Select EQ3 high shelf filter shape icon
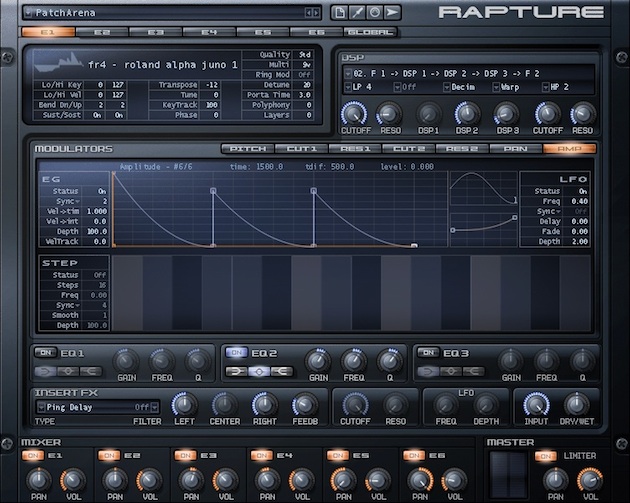Screen dimensions: 630x503 tap(474, 371)
